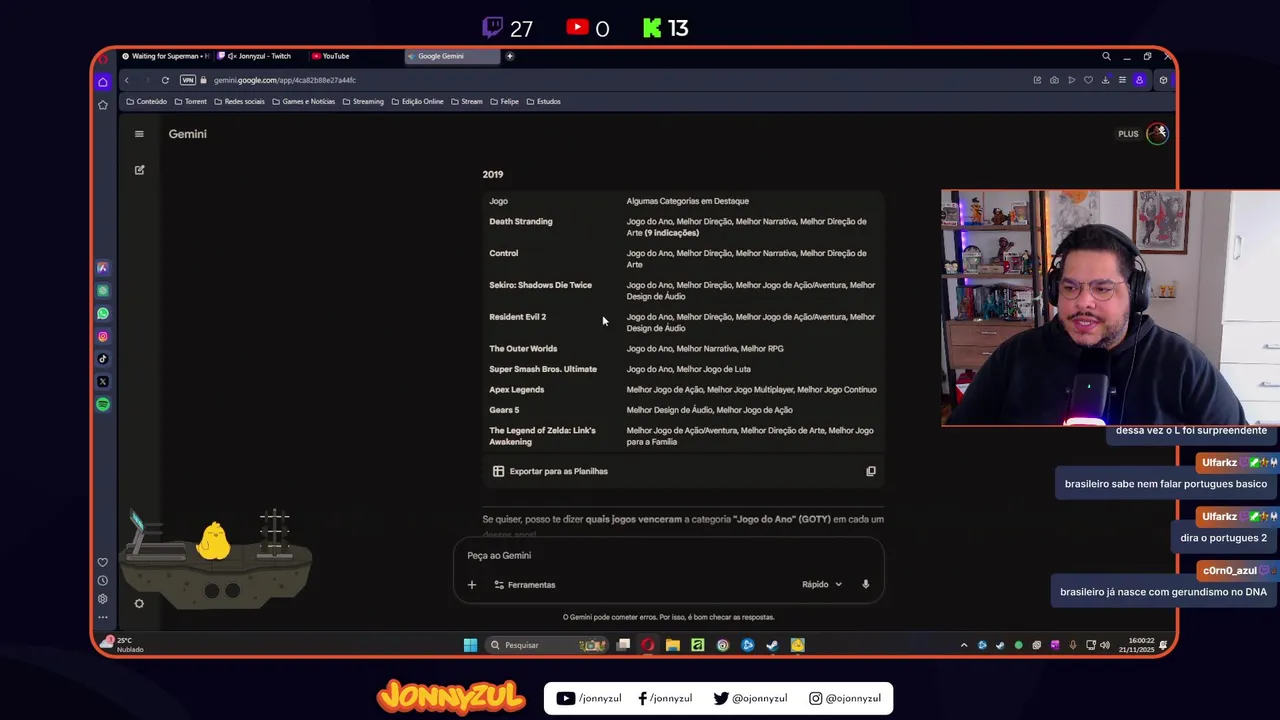The image size is (1280, 720).
Task: Activate the microphone in the Gemini prompt box
Action: [866, 584]
